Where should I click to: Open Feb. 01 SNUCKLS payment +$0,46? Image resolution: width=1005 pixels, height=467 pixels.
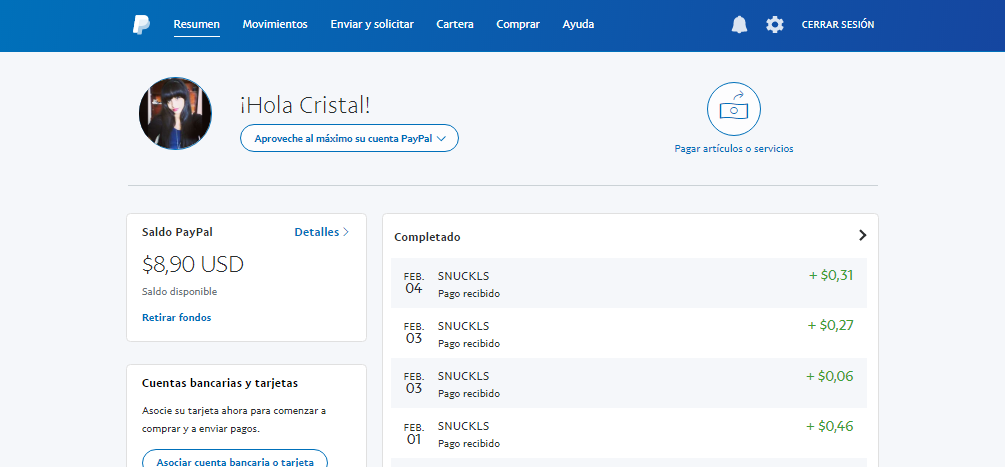click(x=629, y=433)
